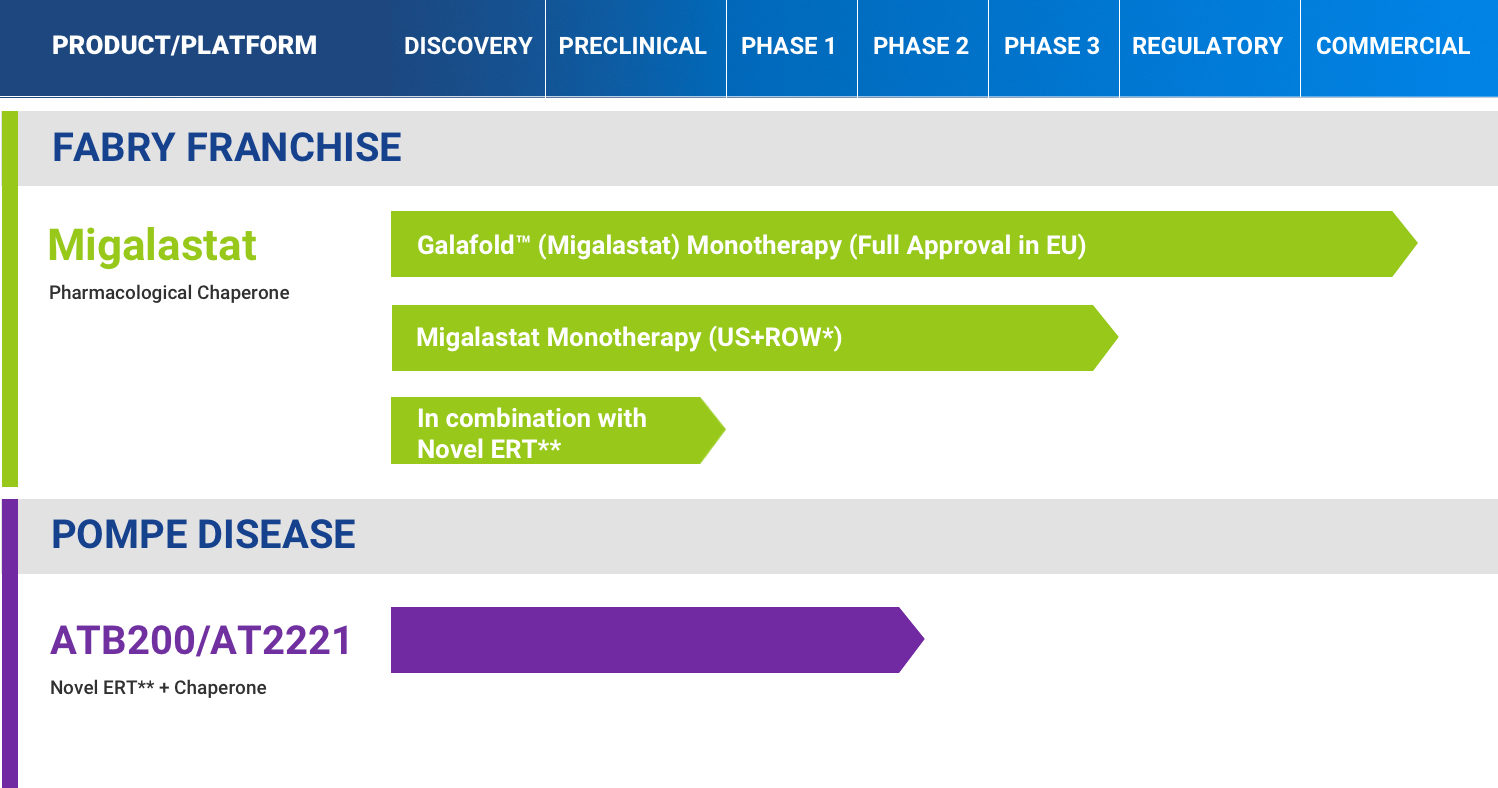Click the green Fabry section side stripe
This screenshot has width=1498, height=788.
tap(9, 298)
